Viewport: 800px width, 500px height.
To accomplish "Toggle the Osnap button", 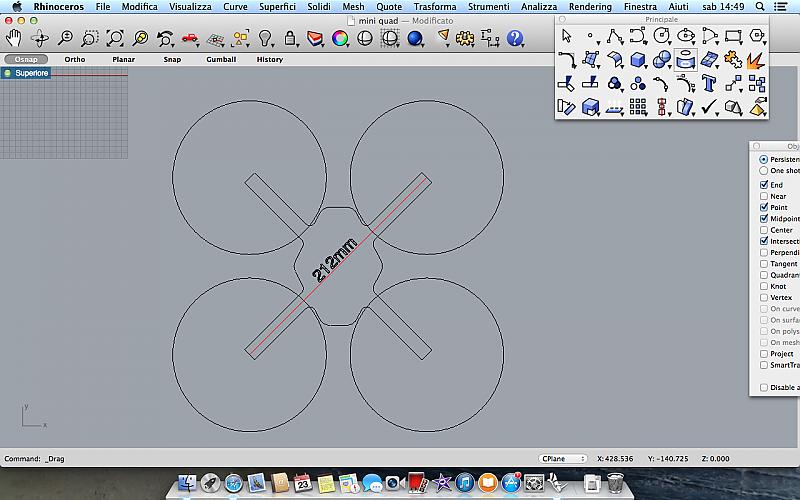I will (26, 59).
